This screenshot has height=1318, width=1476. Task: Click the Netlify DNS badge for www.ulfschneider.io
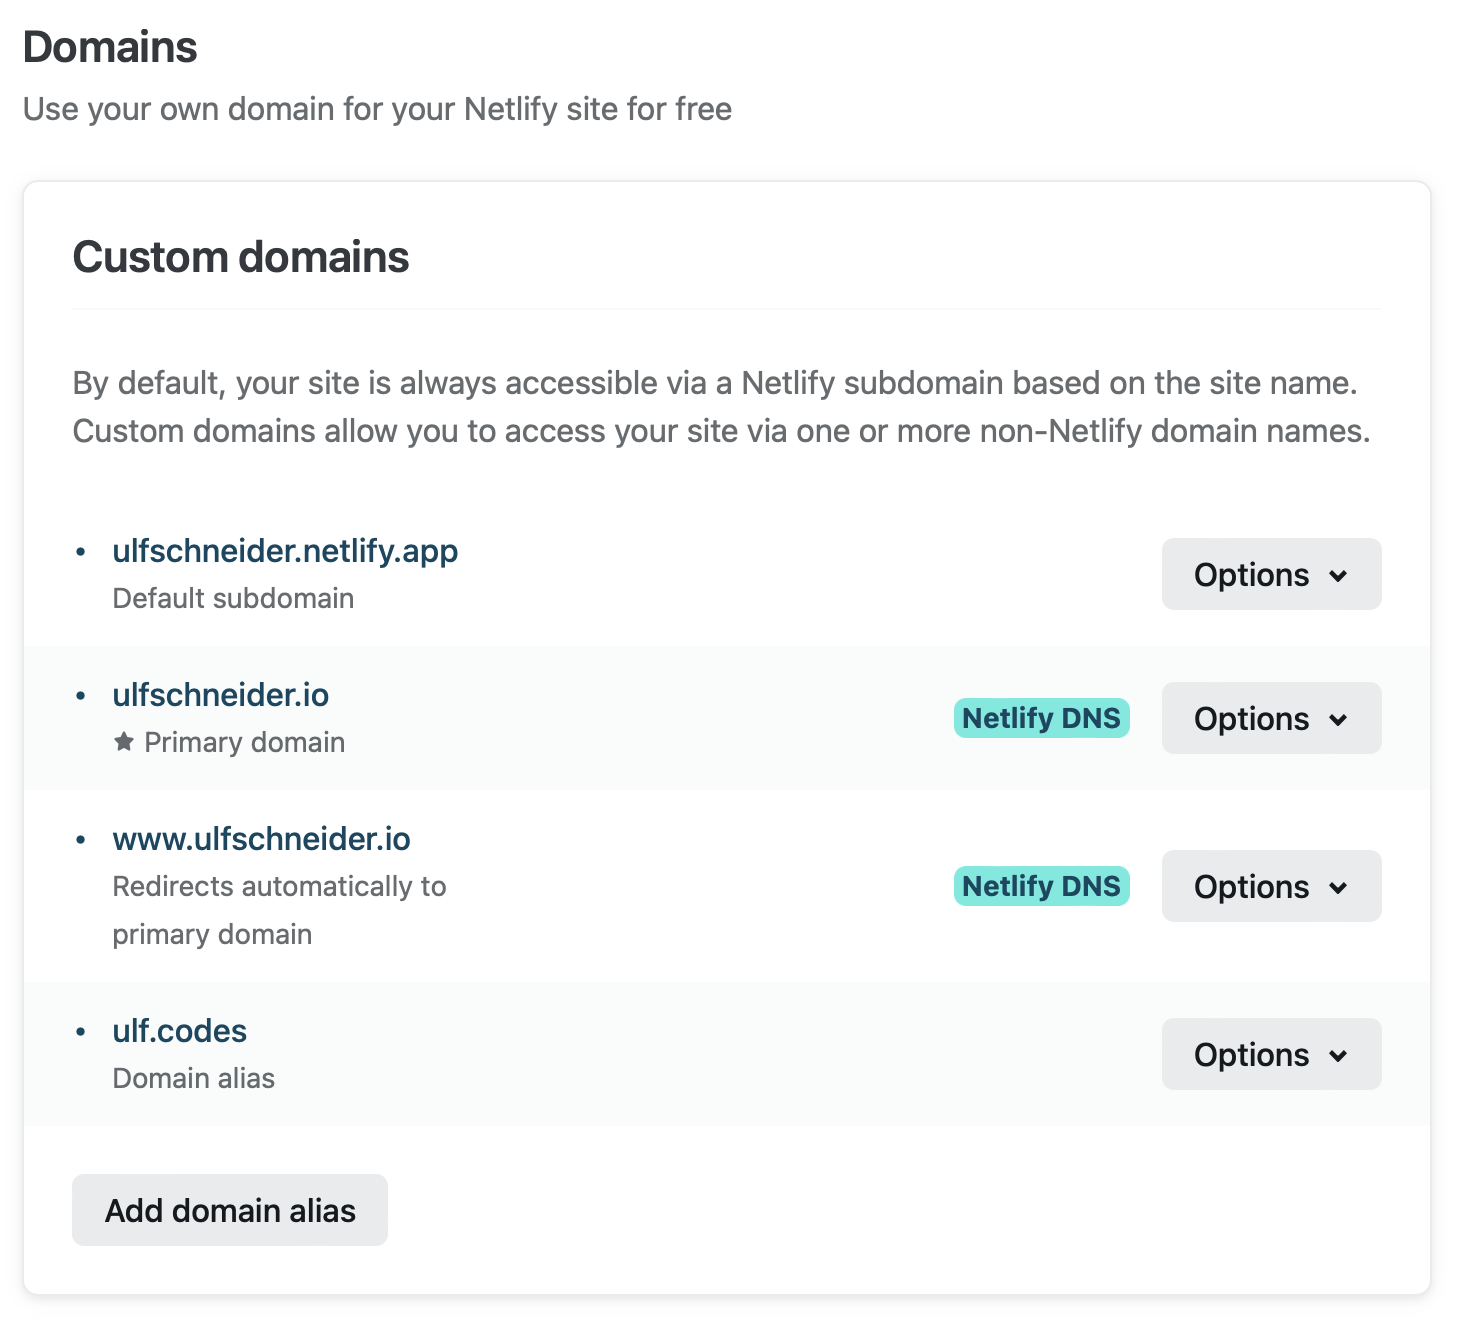(x=1041, y=886)
